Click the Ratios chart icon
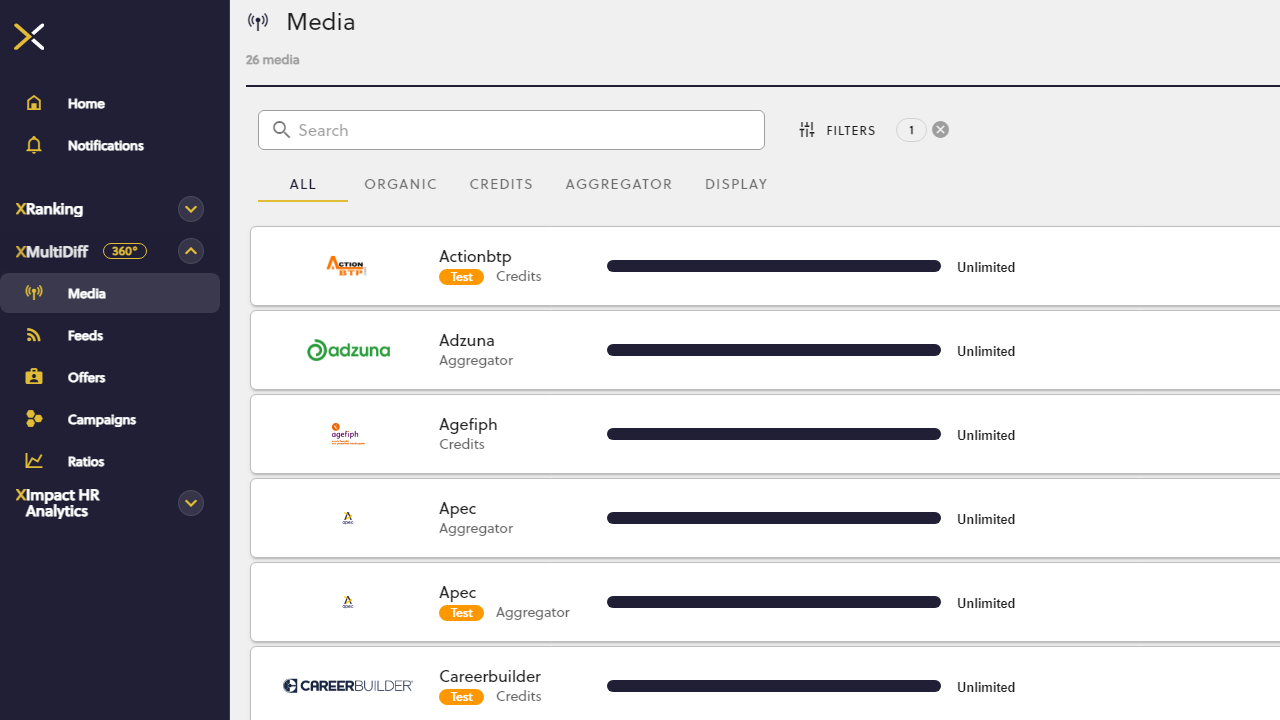Screen dimensions: 1280x720 click(34, 461)
